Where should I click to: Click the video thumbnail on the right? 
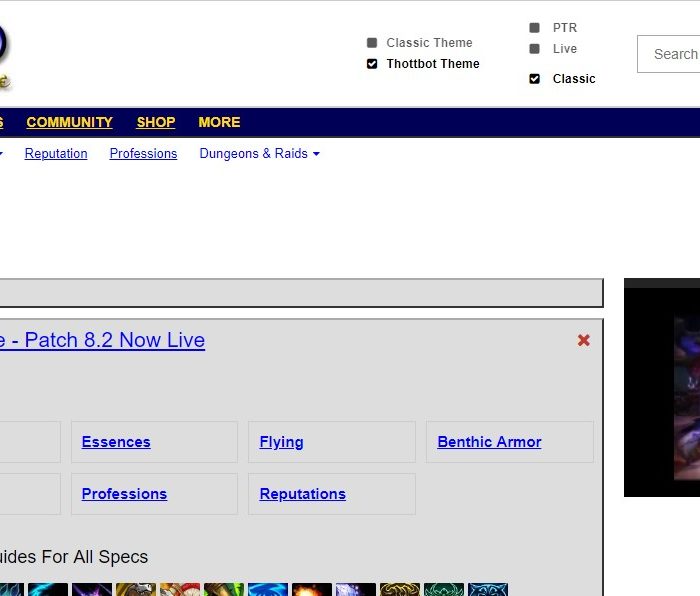(662, 390)
